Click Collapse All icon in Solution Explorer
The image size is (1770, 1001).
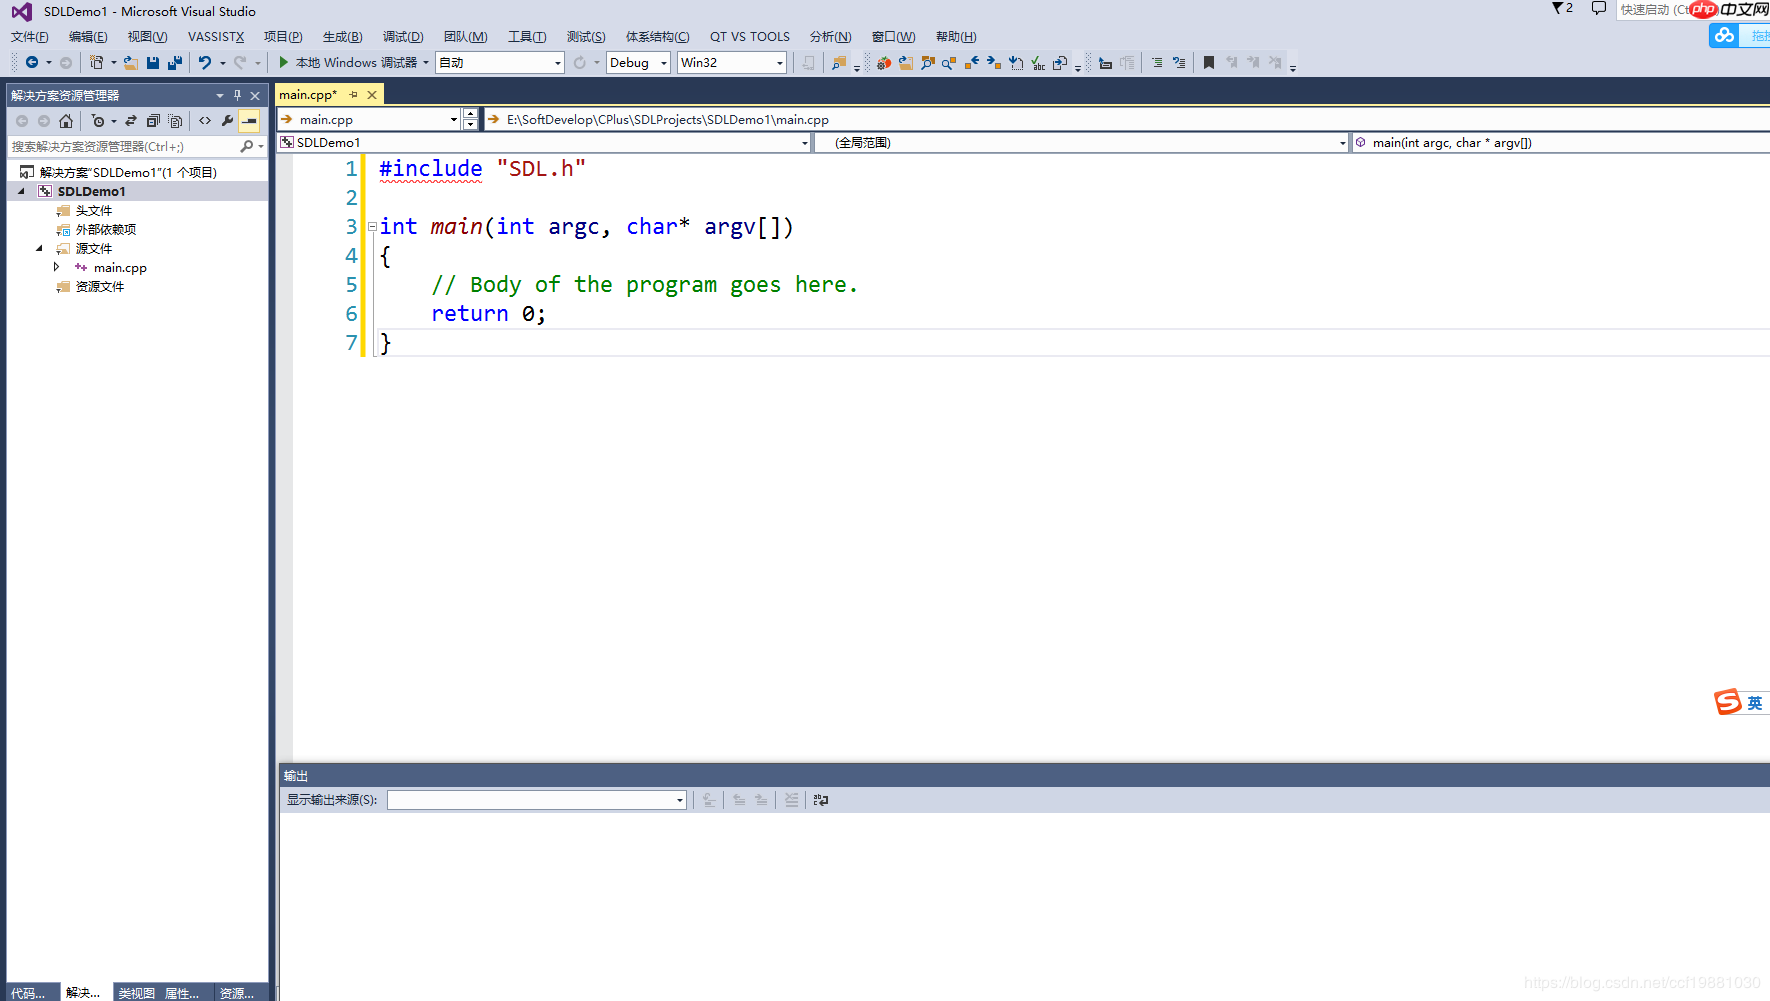(x=153, y=121)
